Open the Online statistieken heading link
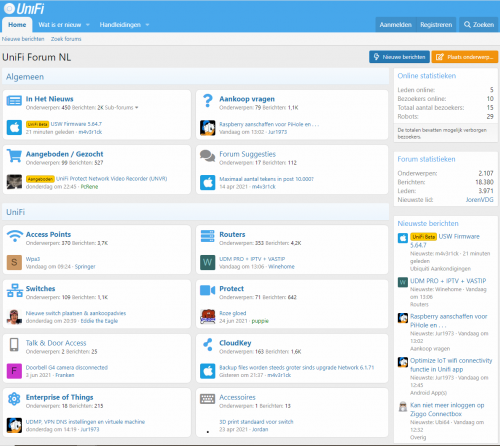 point(427,76)
